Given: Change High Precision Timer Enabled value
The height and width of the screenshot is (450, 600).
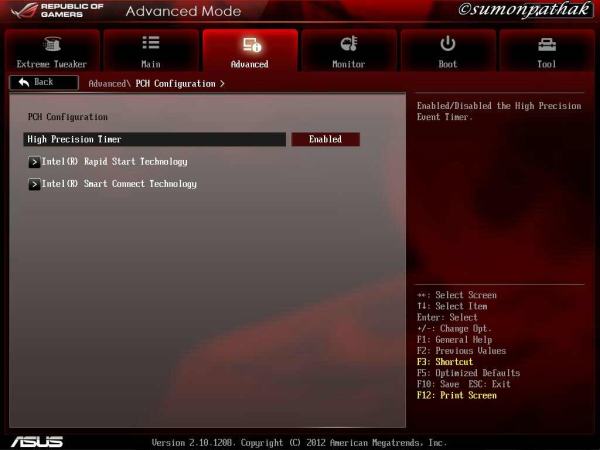Looking at the screenshot, I should click(325, 139).
